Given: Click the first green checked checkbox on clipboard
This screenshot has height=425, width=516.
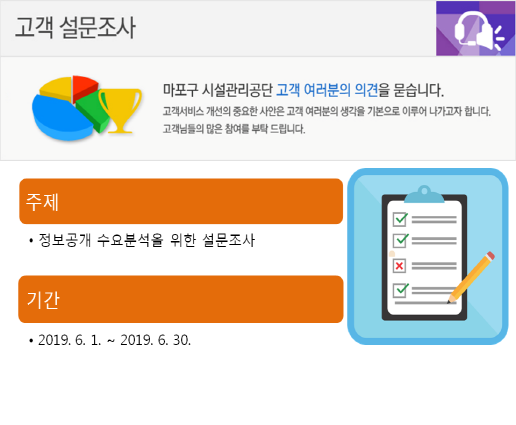Looking at the screenshot, I should coord(400,219).
